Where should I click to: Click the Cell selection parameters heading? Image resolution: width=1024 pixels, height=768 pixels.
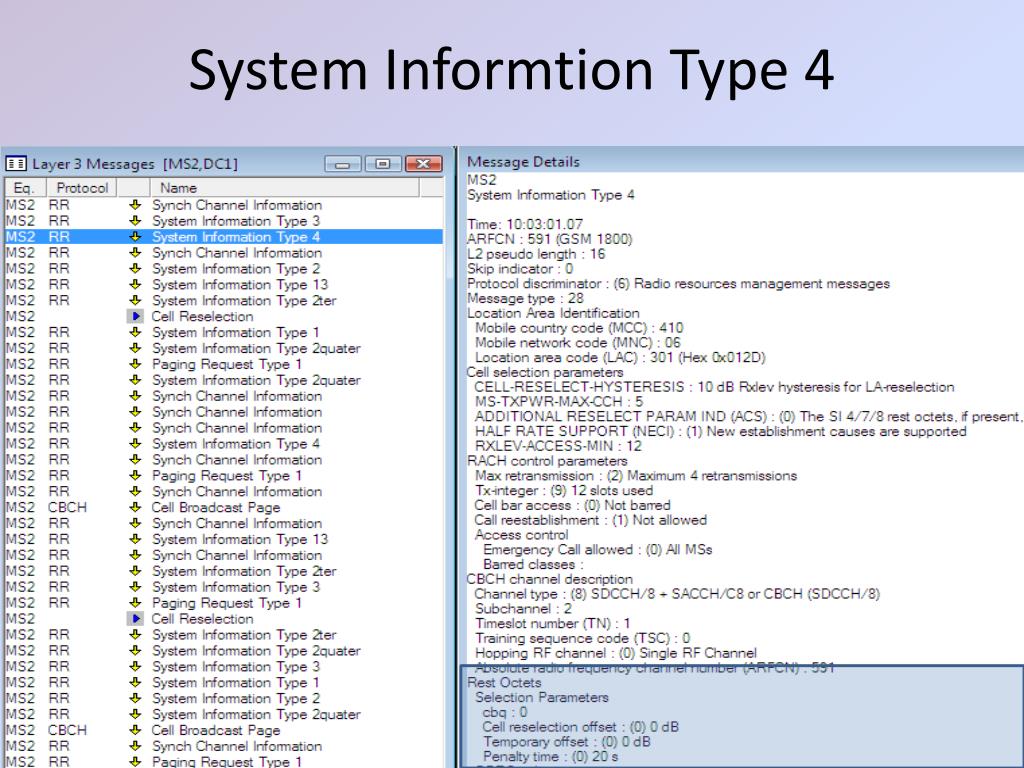545,372
